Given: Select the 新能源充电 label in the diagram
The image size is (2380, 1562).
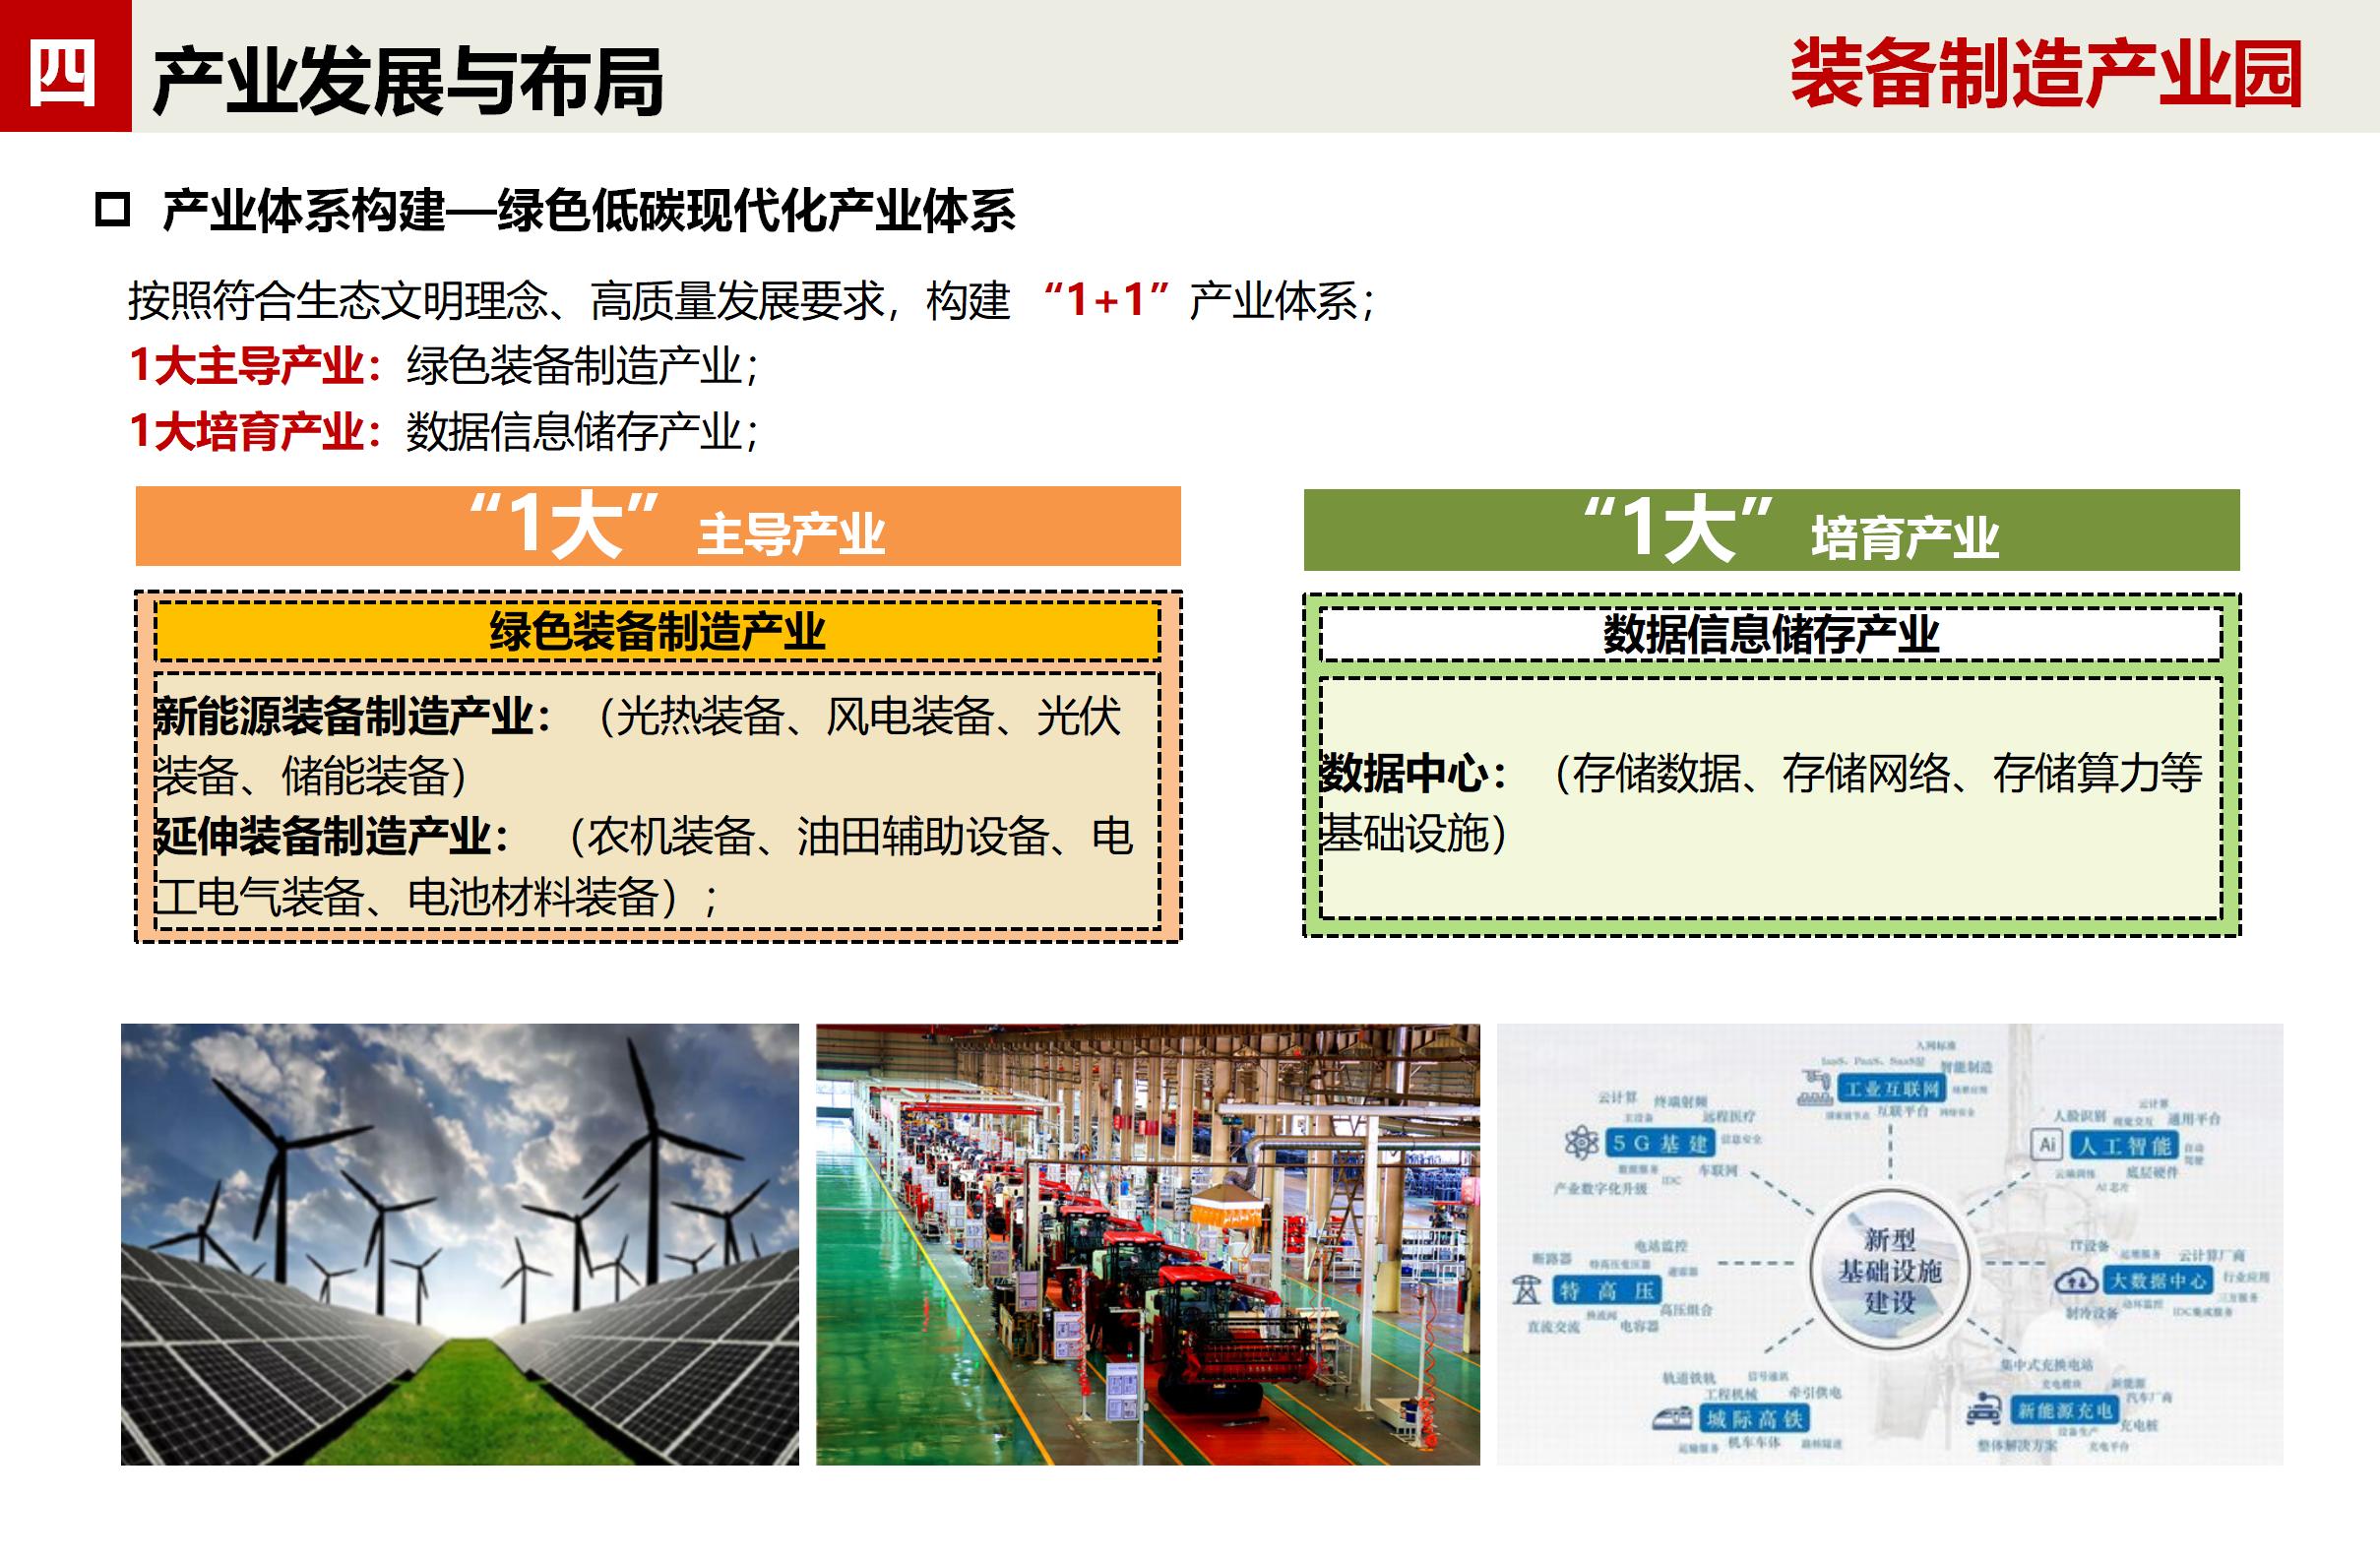Looking at the screenshot, I should [x=2063, y=1411].
